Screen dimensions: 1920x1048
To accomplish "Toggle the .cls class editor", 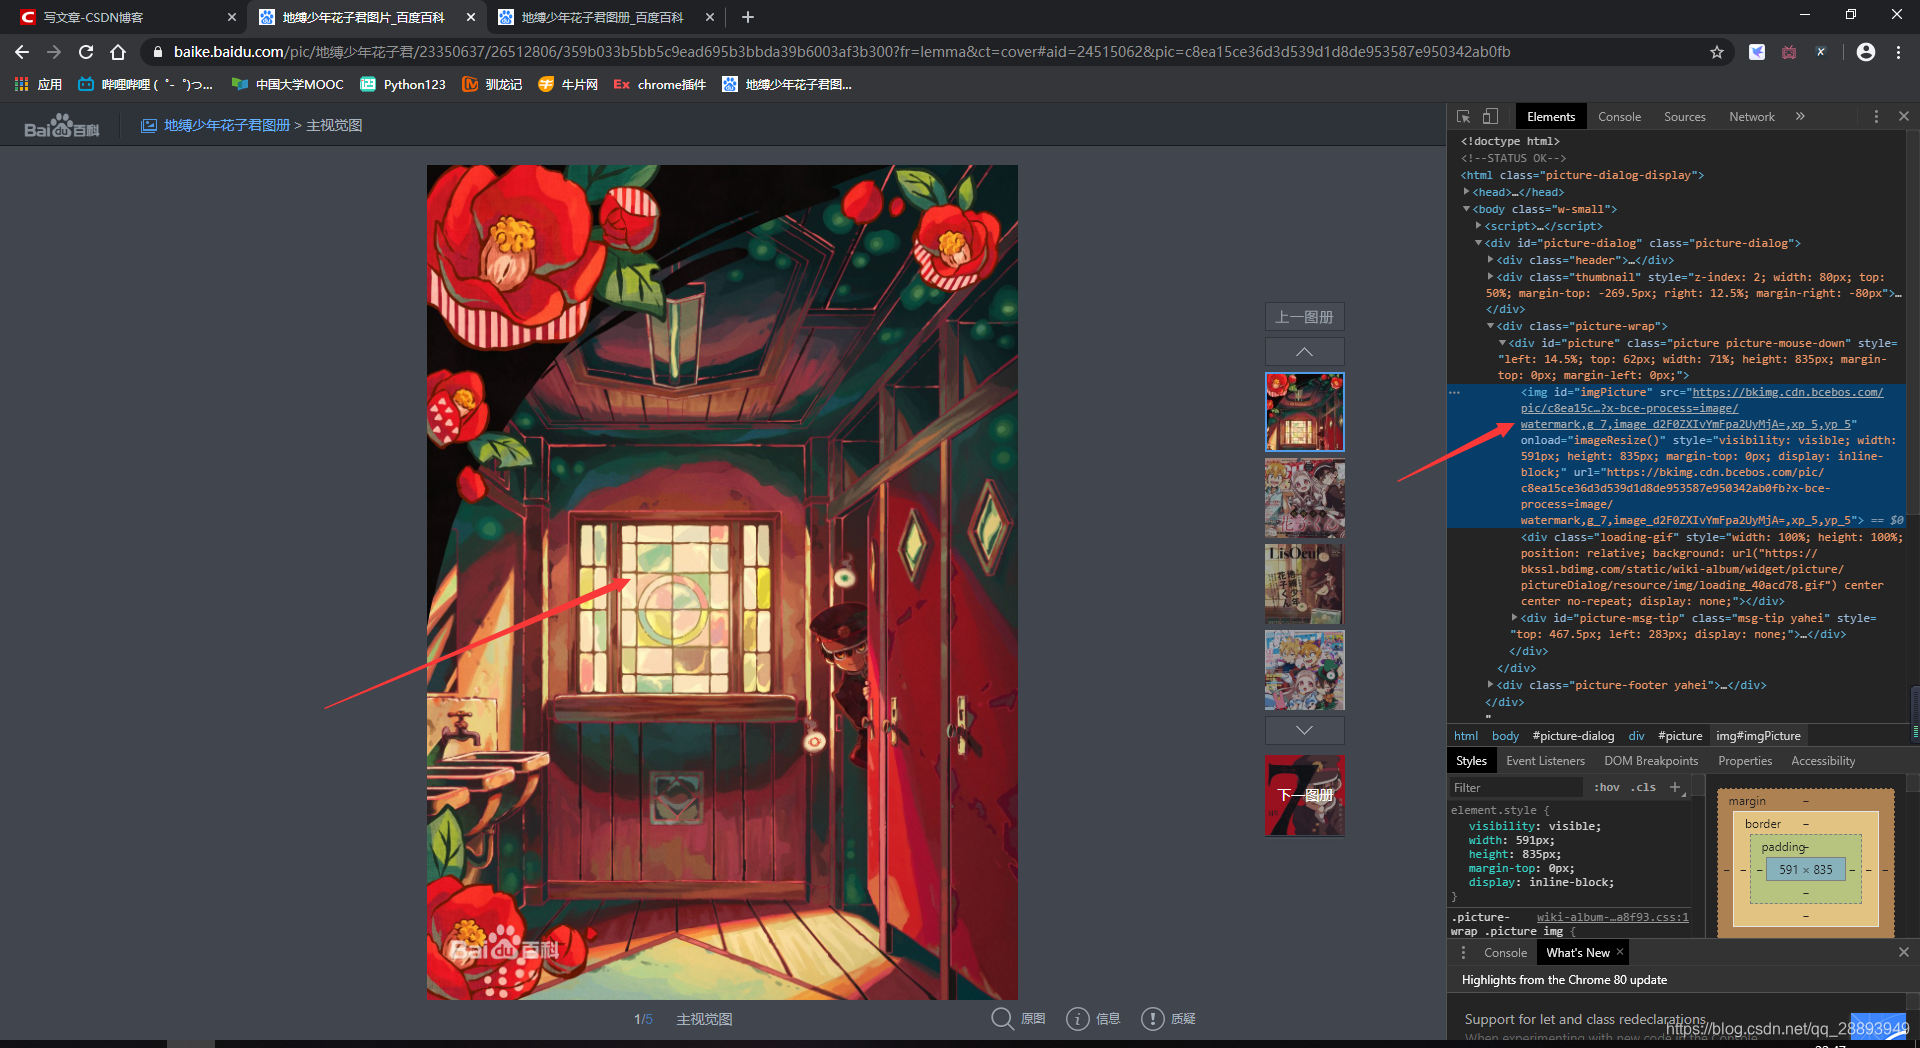I will [x=1643, y=788].
